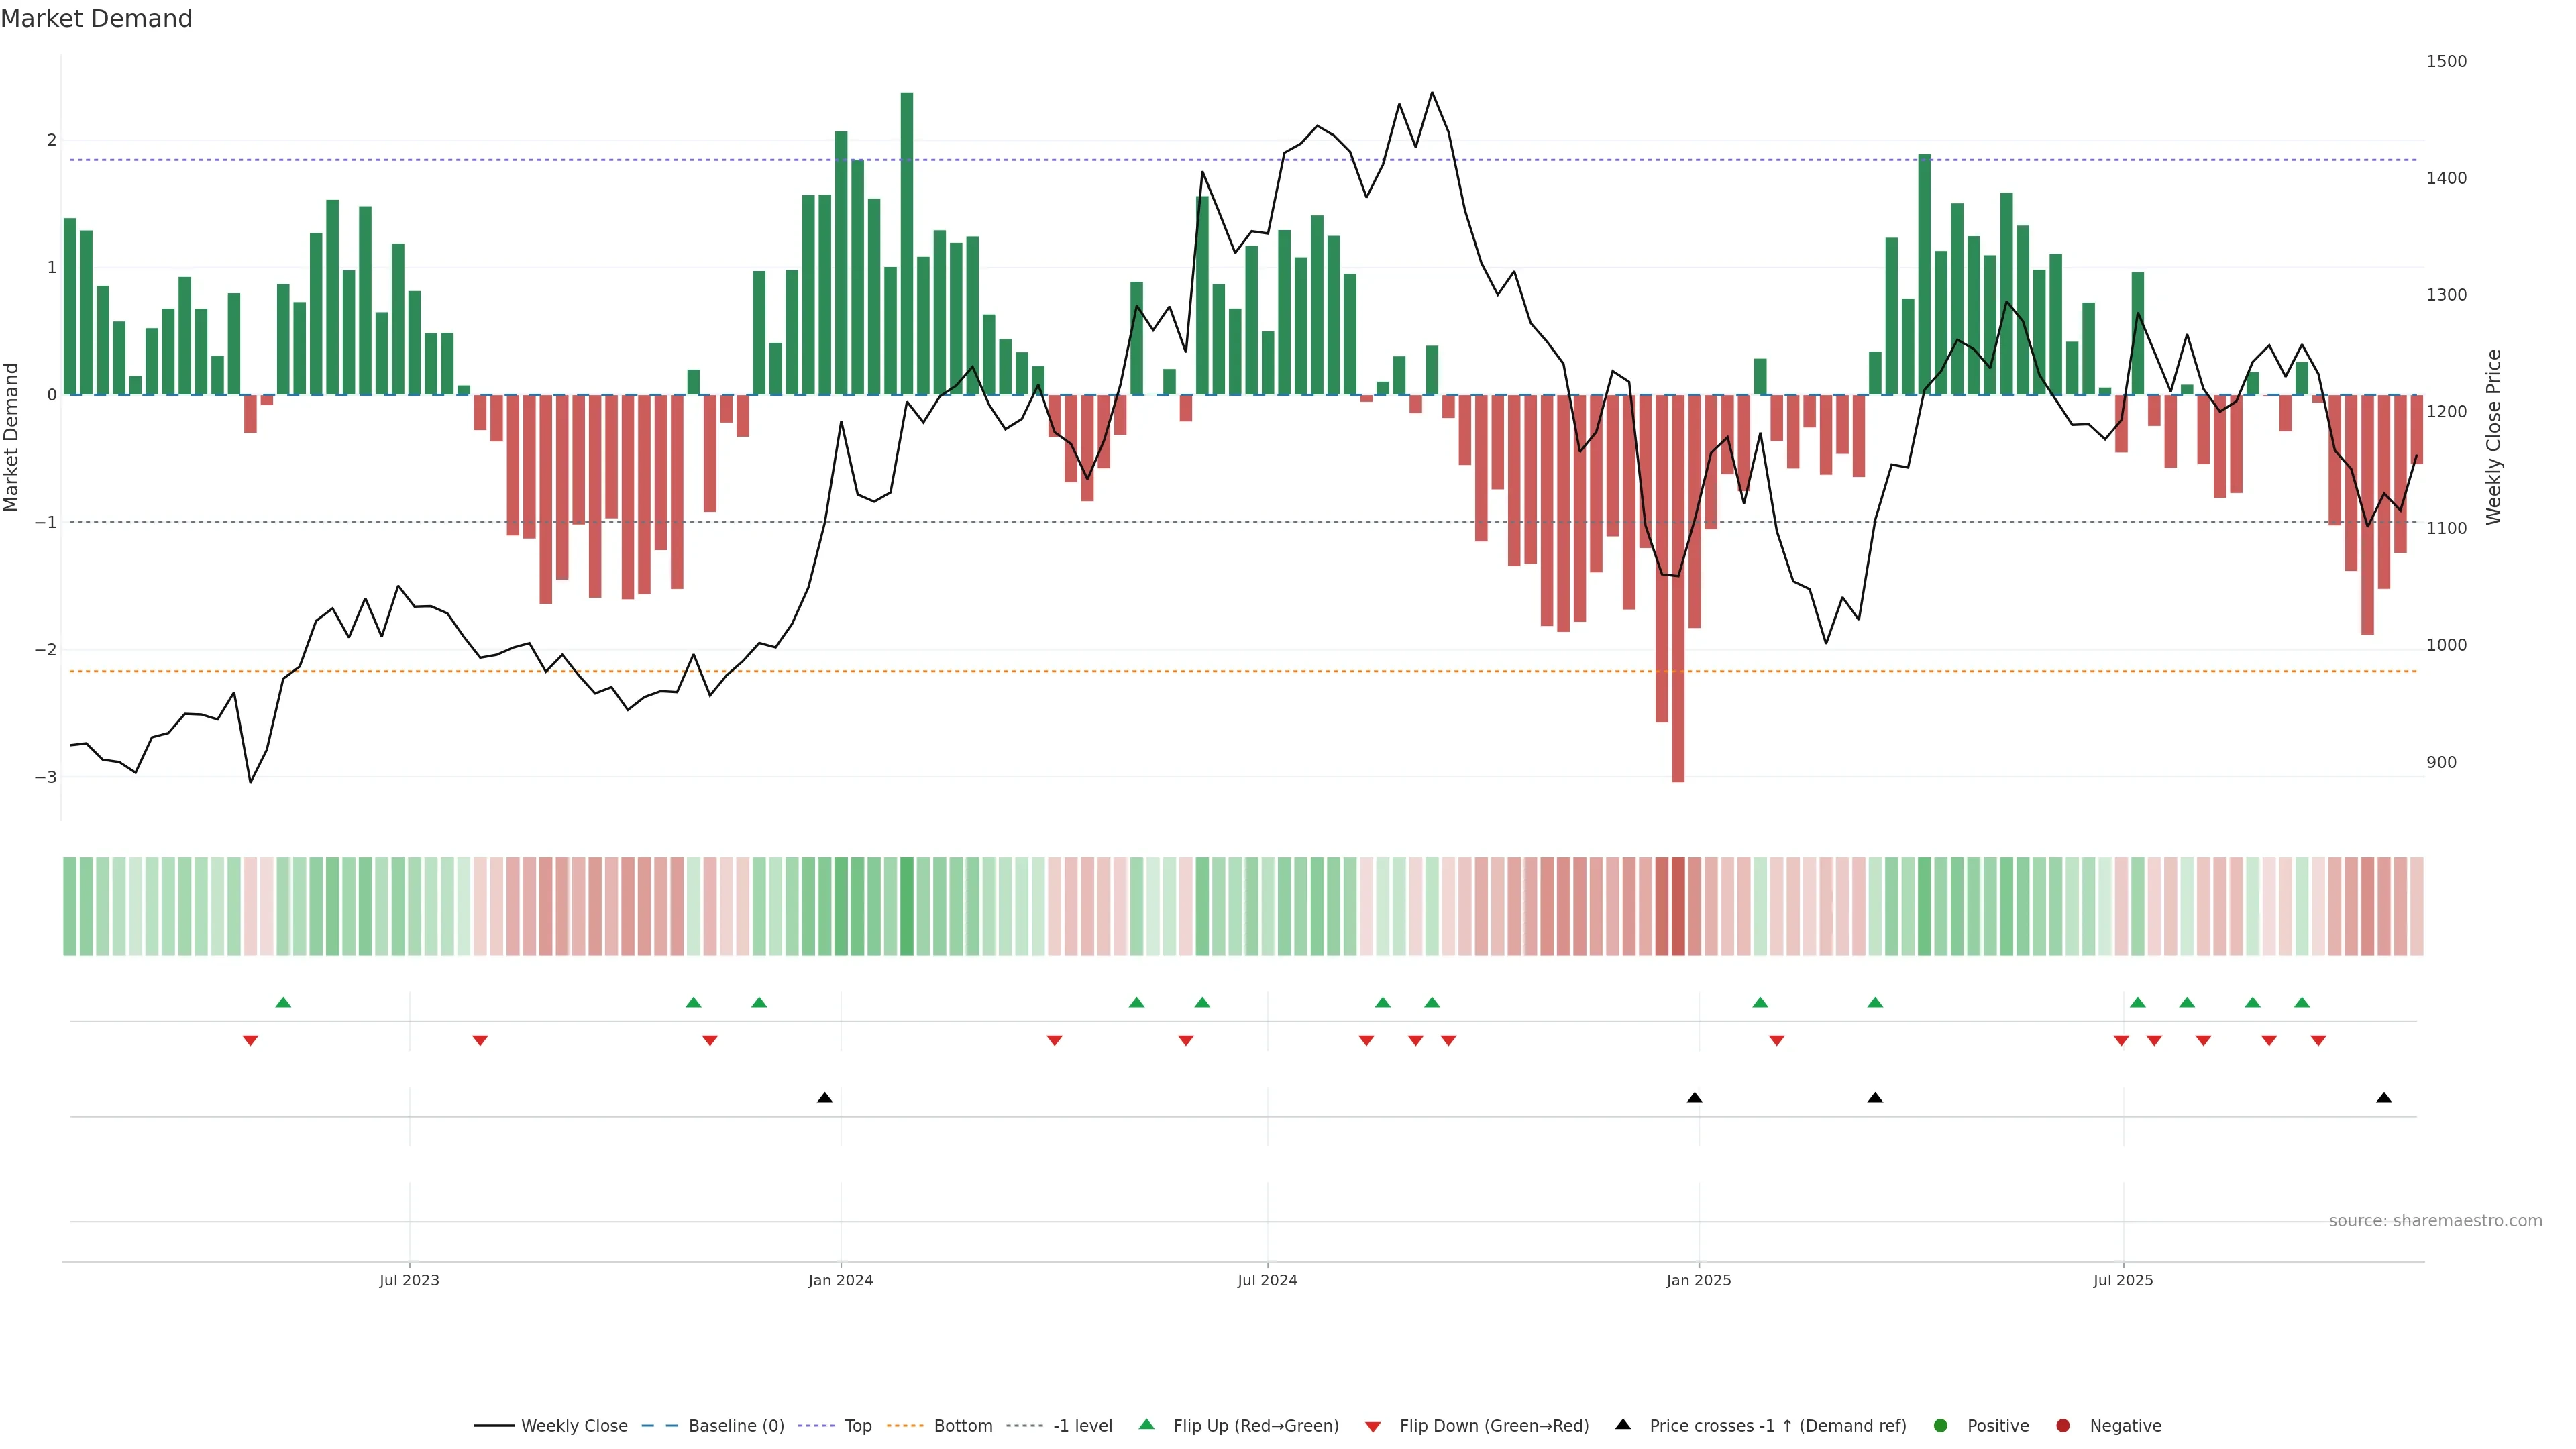Image resolution: width=2576 pixels, height=1449 pixels.
Task: Click the first green flip-up marker on the left
Action: [x=283, y=1002]
